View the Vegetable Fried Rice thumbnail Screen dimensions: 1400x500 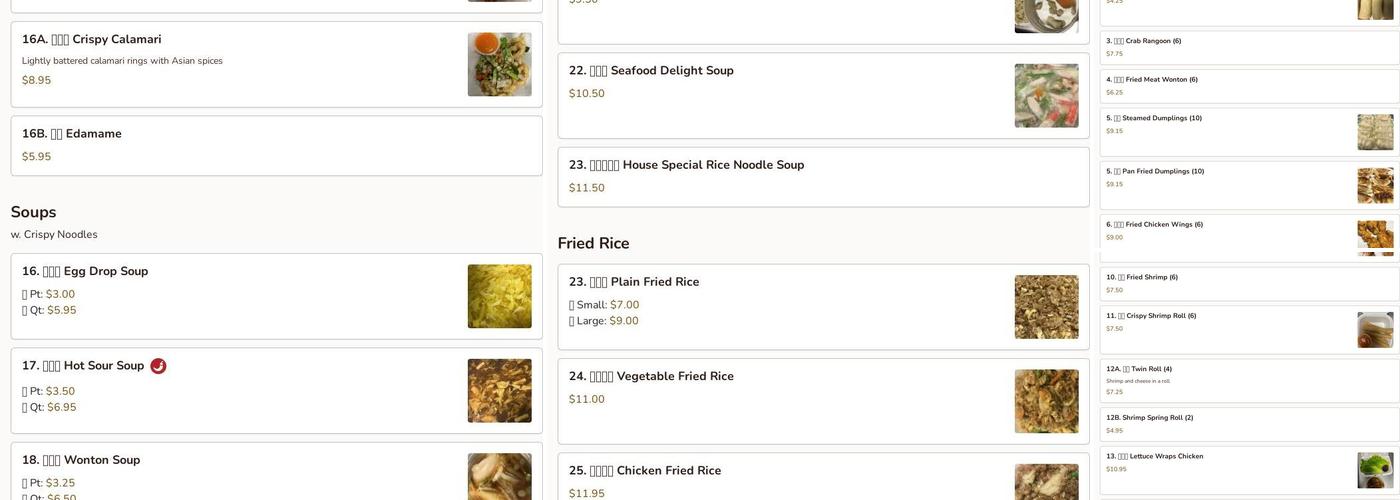(1046, 401)
